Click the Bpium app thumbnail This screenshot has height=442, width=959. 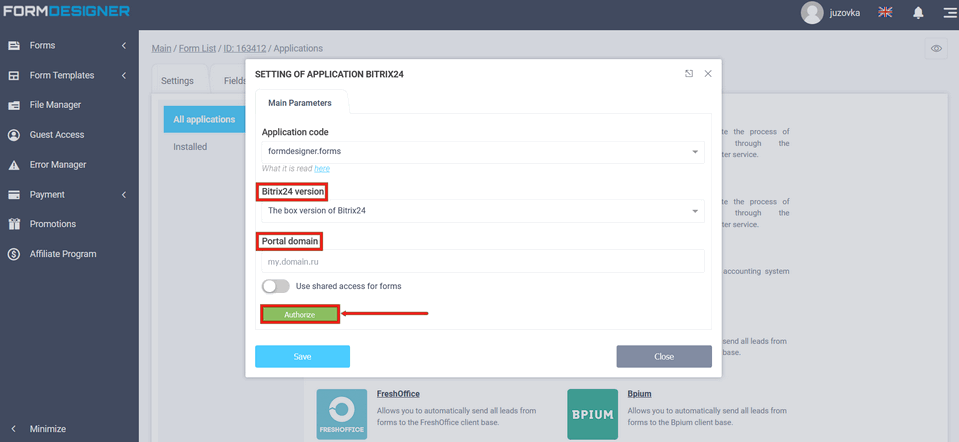593,414
